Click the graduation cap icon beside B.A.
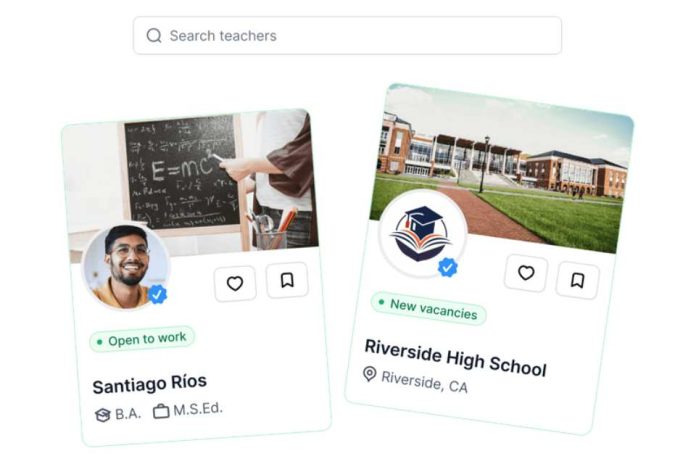The height and width of the screenshot is (464, 696). click(x=103, y=415)
